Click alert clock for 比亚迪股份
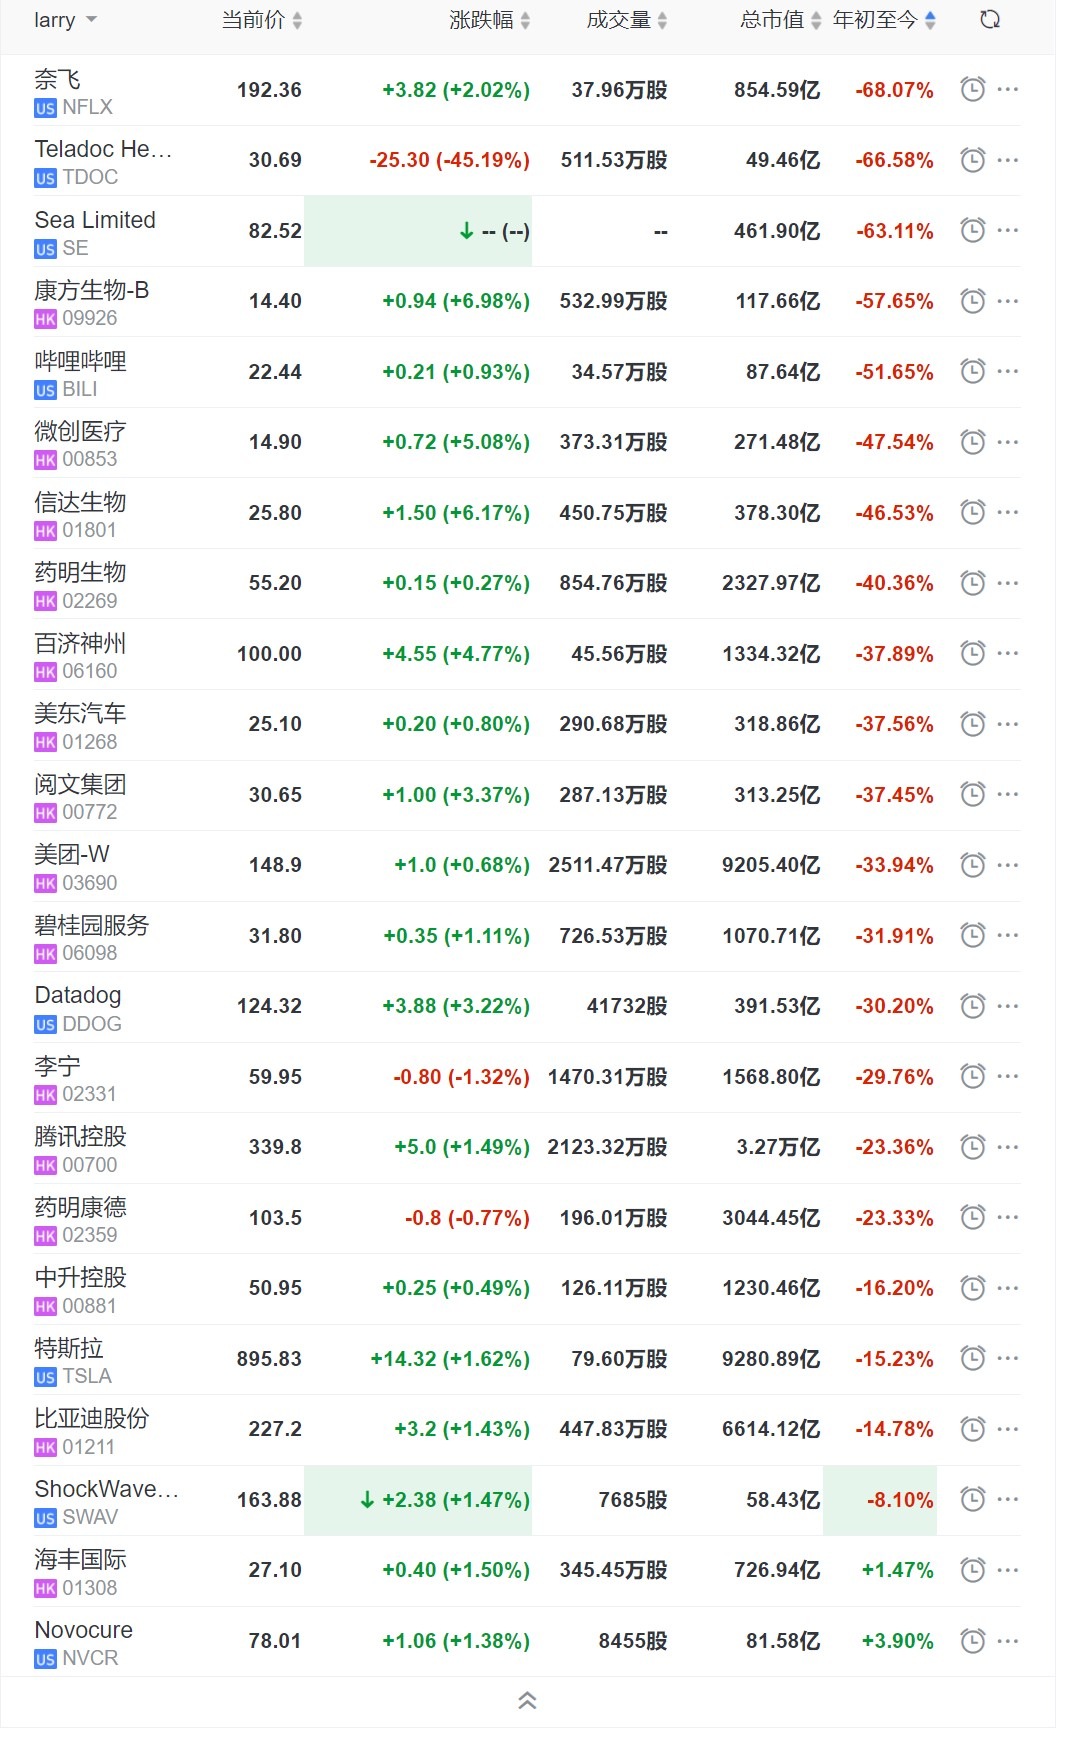This screenshot has width=1090, height=1738. click(x=972, y=1429)
